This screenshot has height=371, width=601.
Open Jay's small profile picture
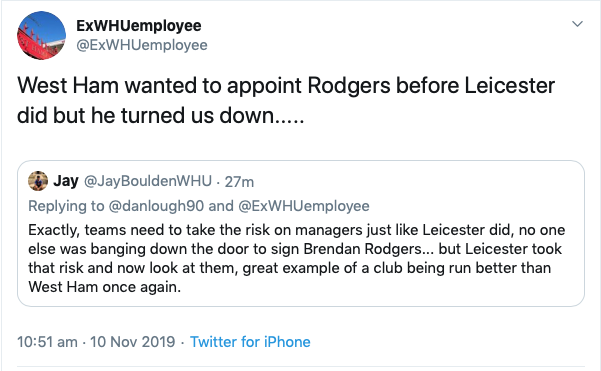[x=38, y=181]
